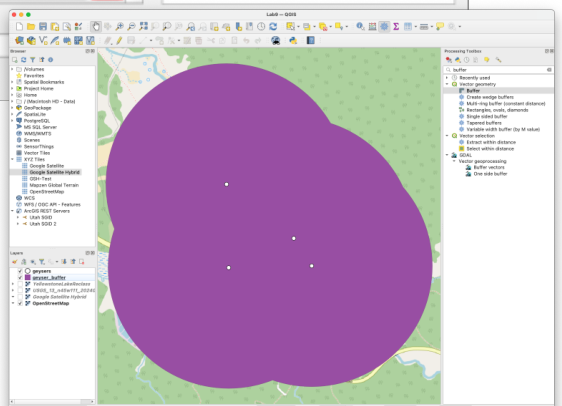Activate the Zoom In magnifier tool
The image size is (562, 406).
coord(119,27)
